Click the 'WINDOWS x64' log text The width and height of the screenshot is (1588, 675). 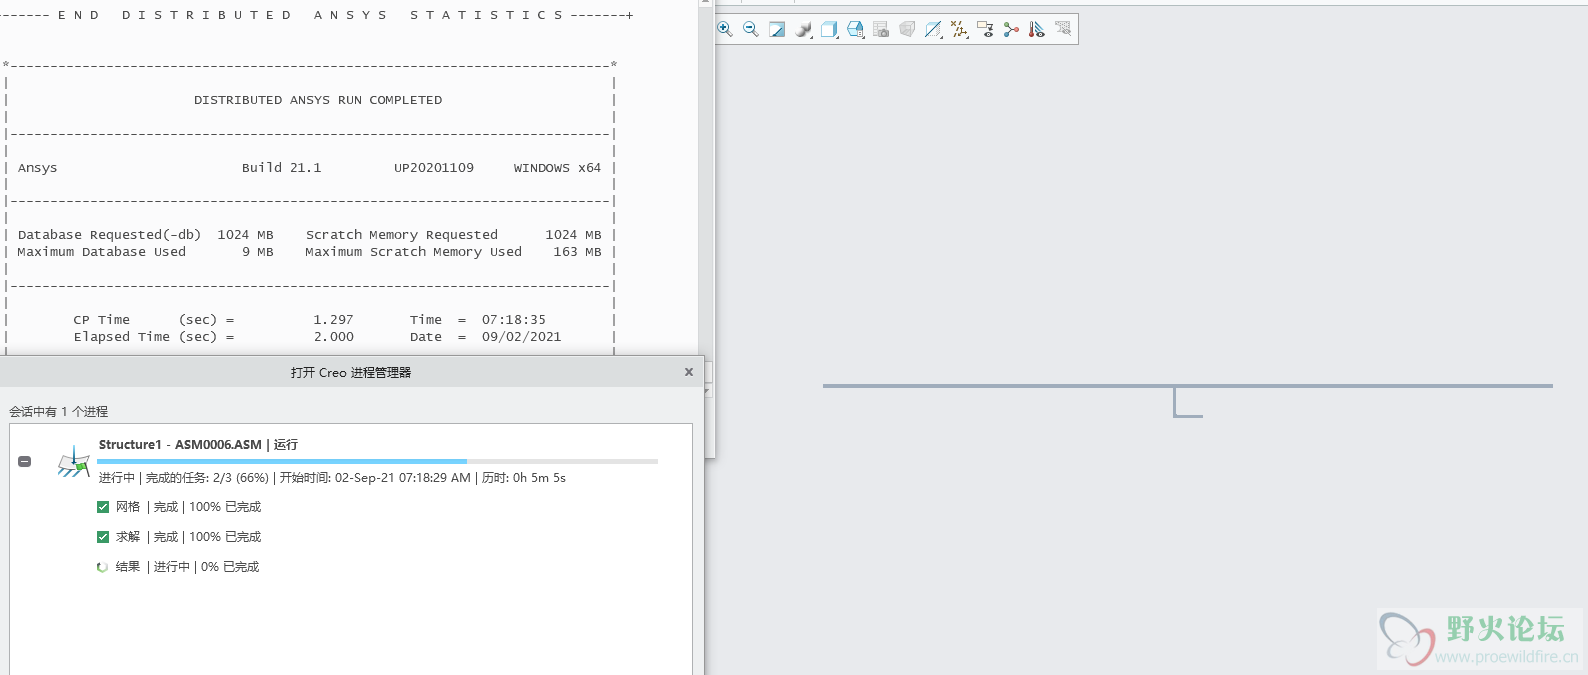(557, 168)
